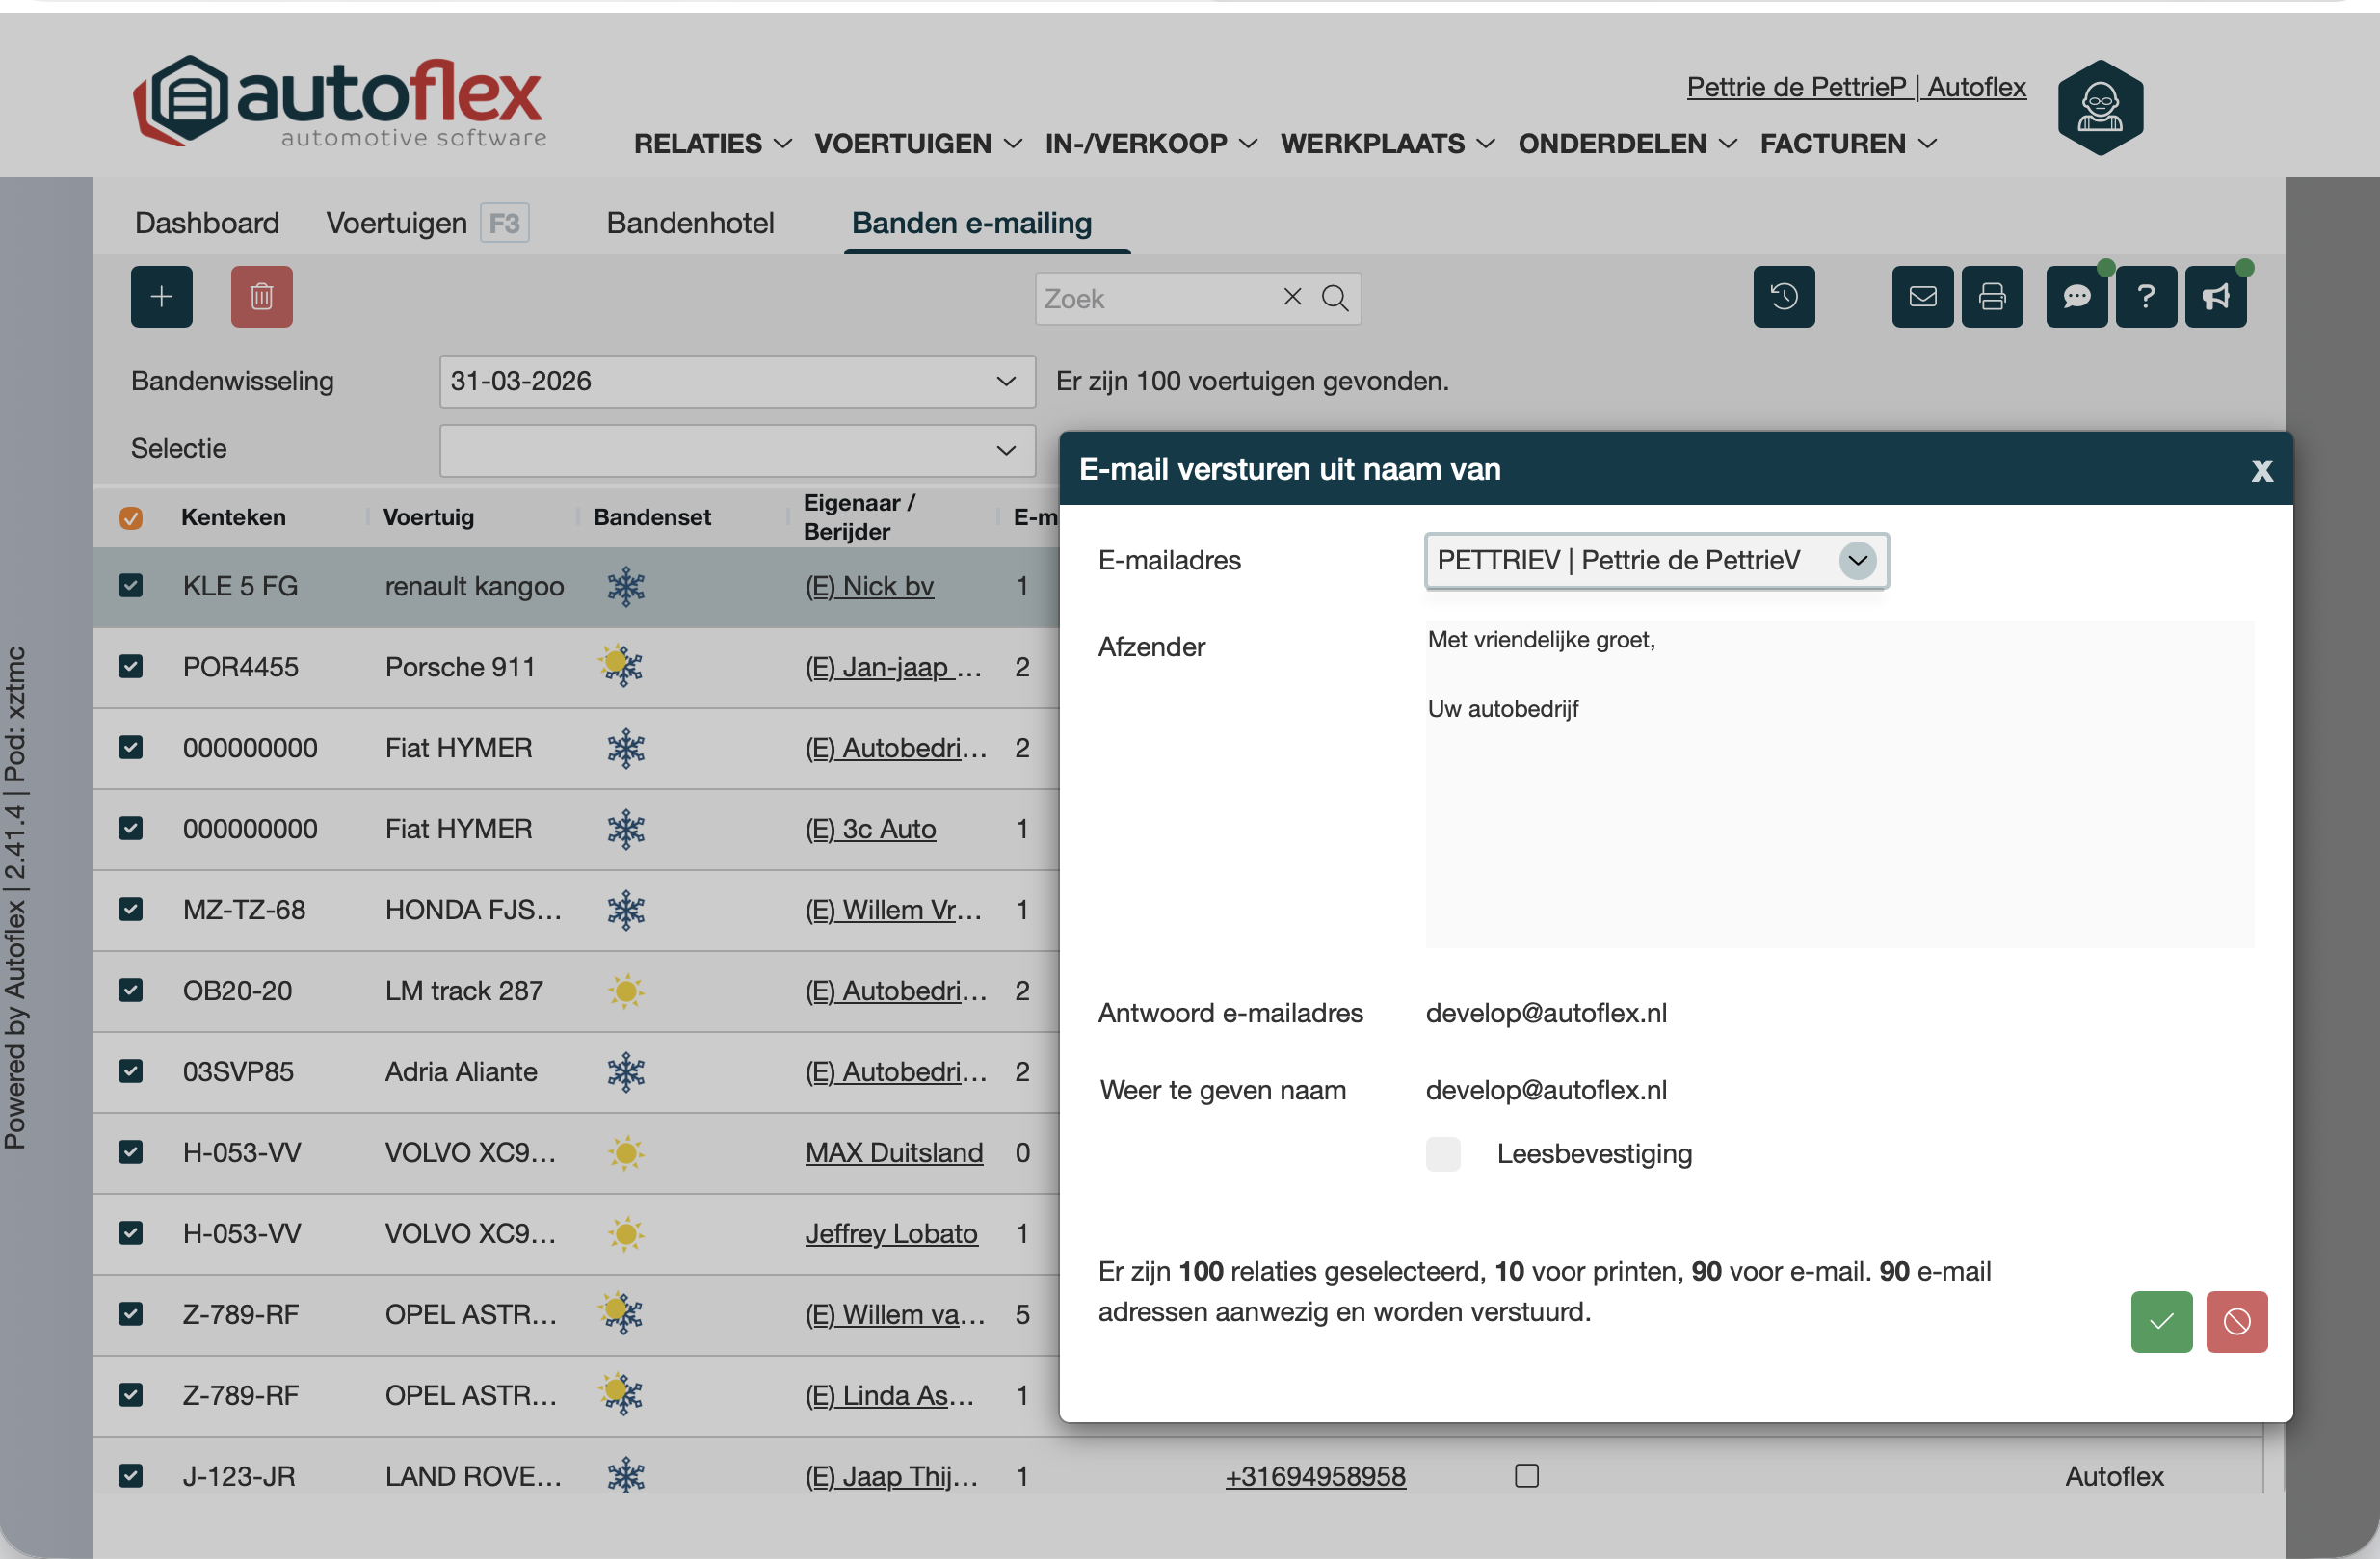Expand the RELATIES menu
Screen dimensions: 2380x1559
tap(713, 144)
